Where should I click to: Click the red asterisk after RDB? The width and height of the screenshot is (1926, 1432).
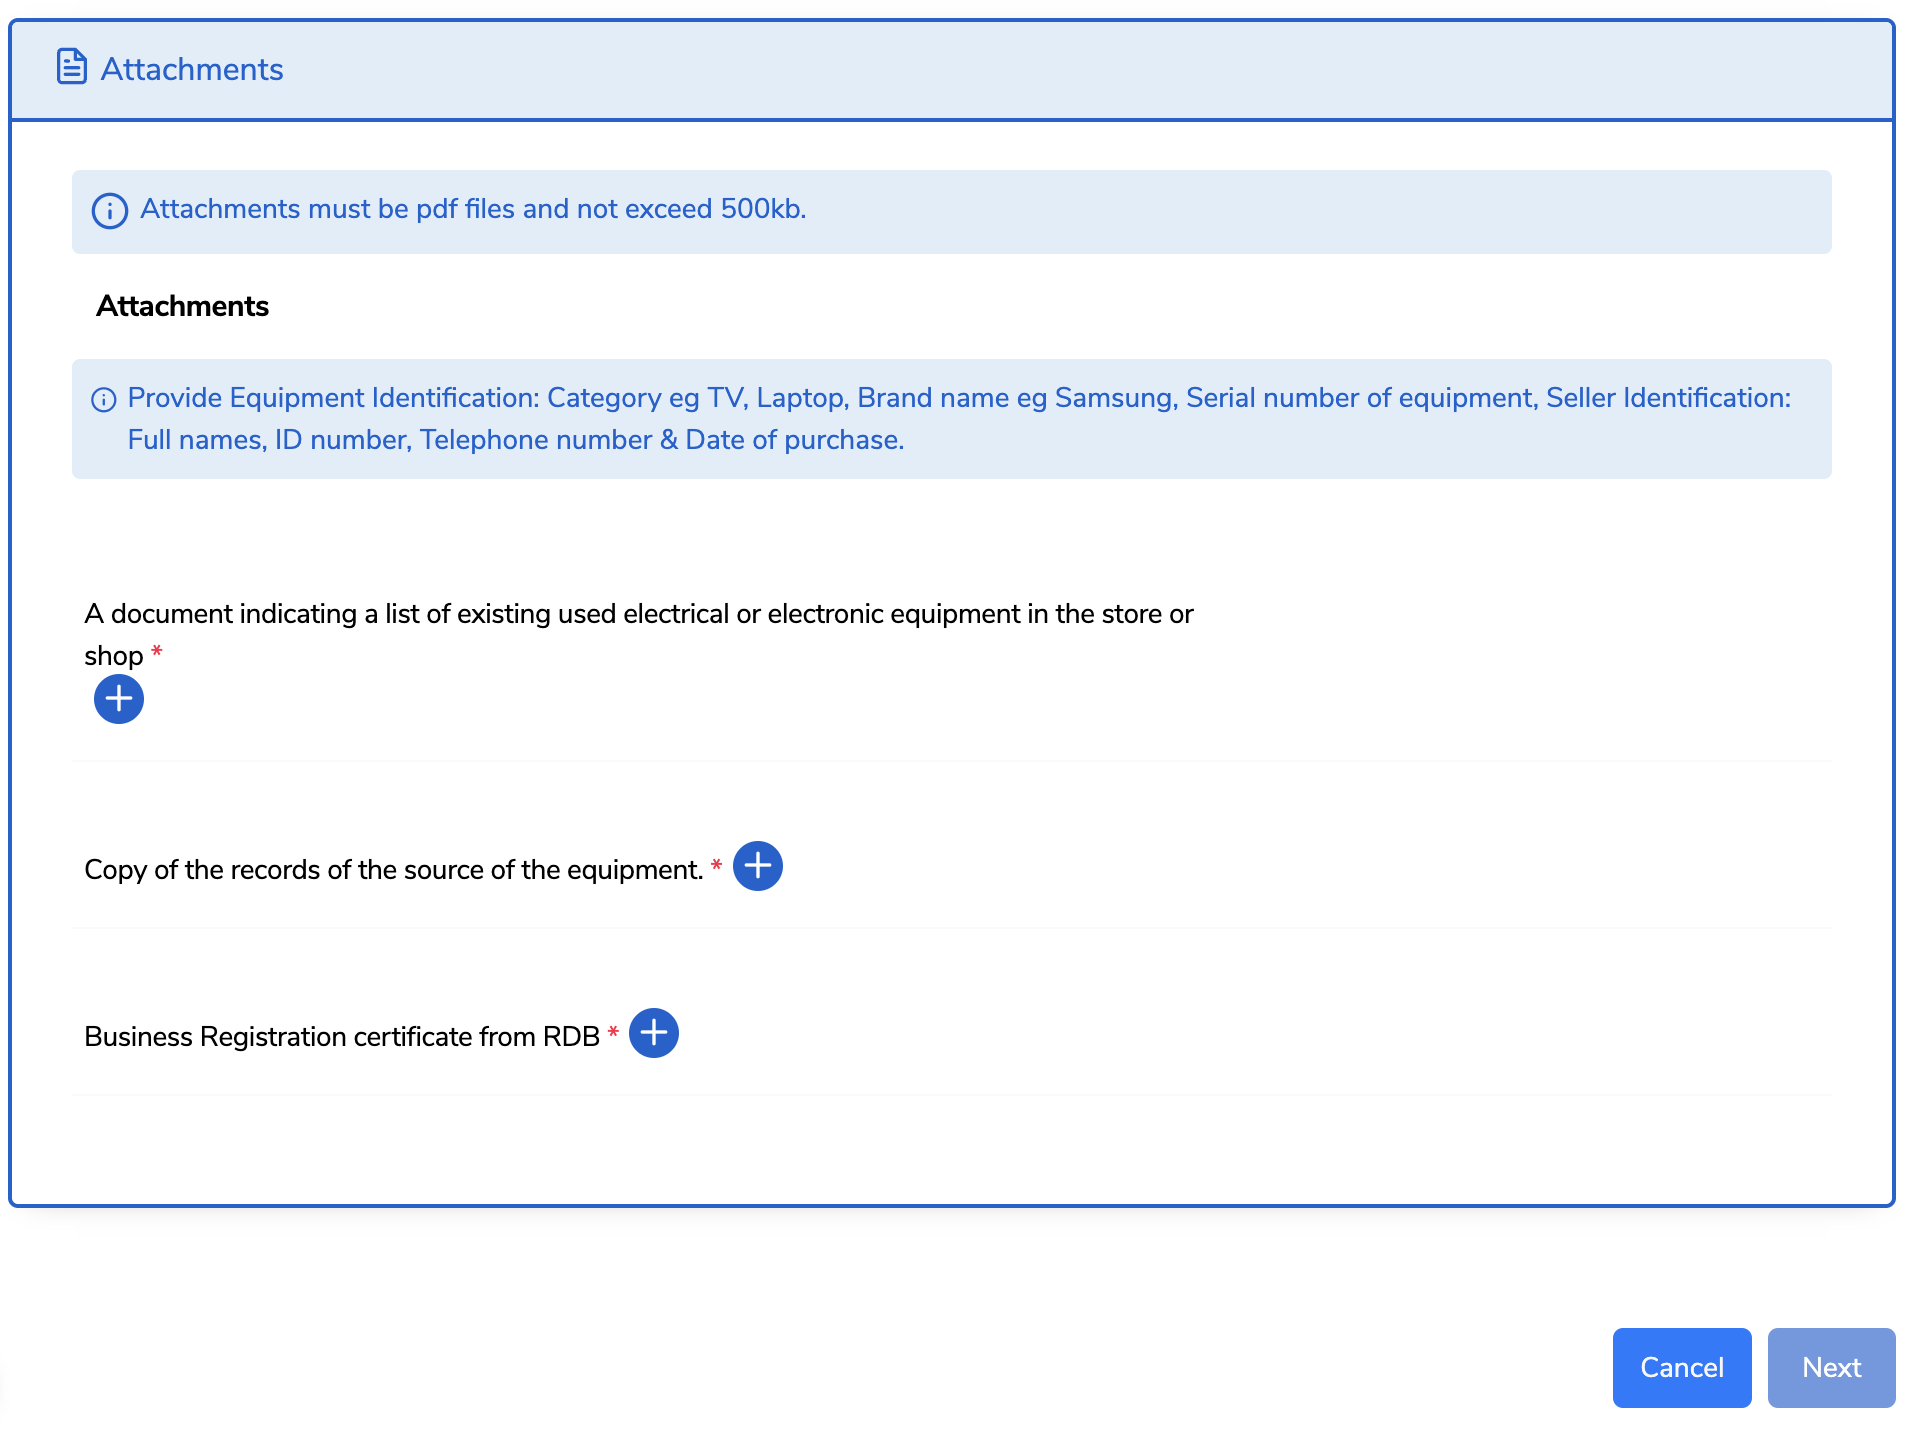click(x=613, y=1032)
